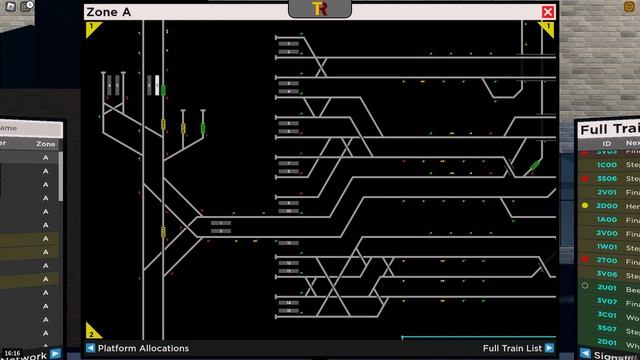Select train 3S07 in train list

607,329
